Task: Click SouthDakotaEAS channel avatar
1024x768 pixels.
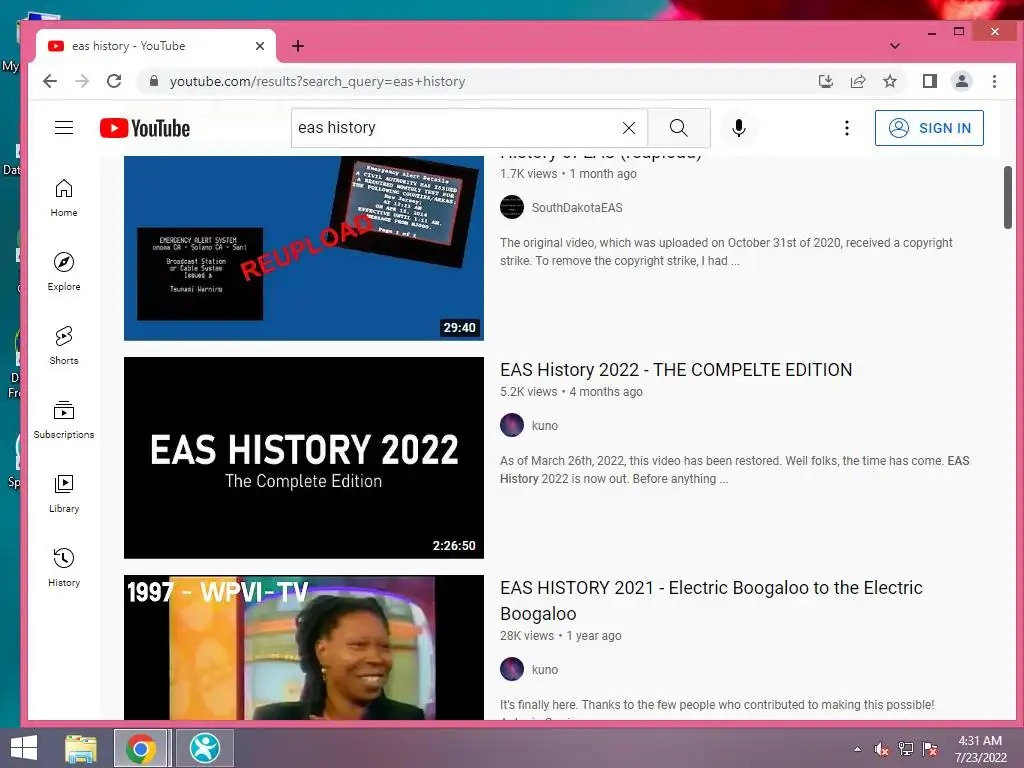Action: pos(512,207)
